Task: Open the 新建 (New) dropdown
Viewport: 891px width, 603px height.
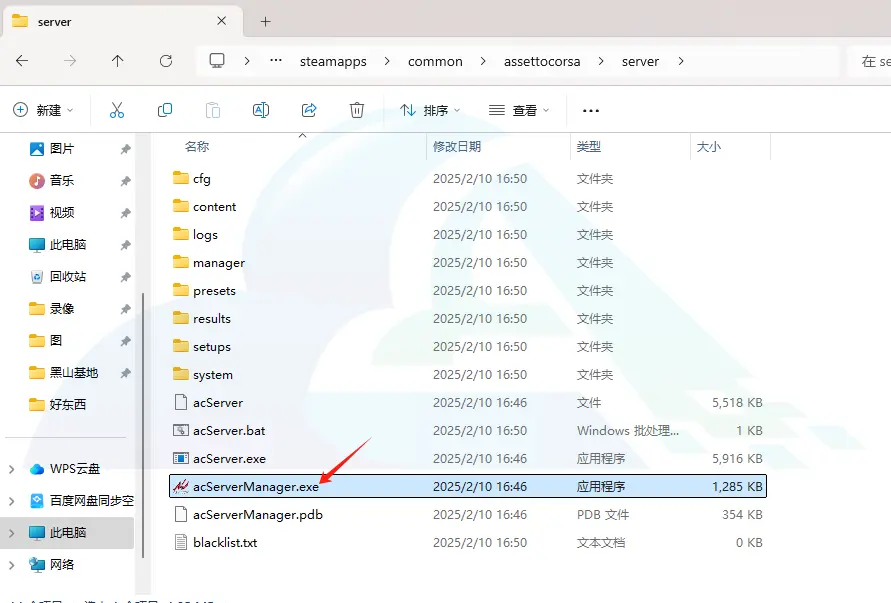Action: click(x=43, y=110)
